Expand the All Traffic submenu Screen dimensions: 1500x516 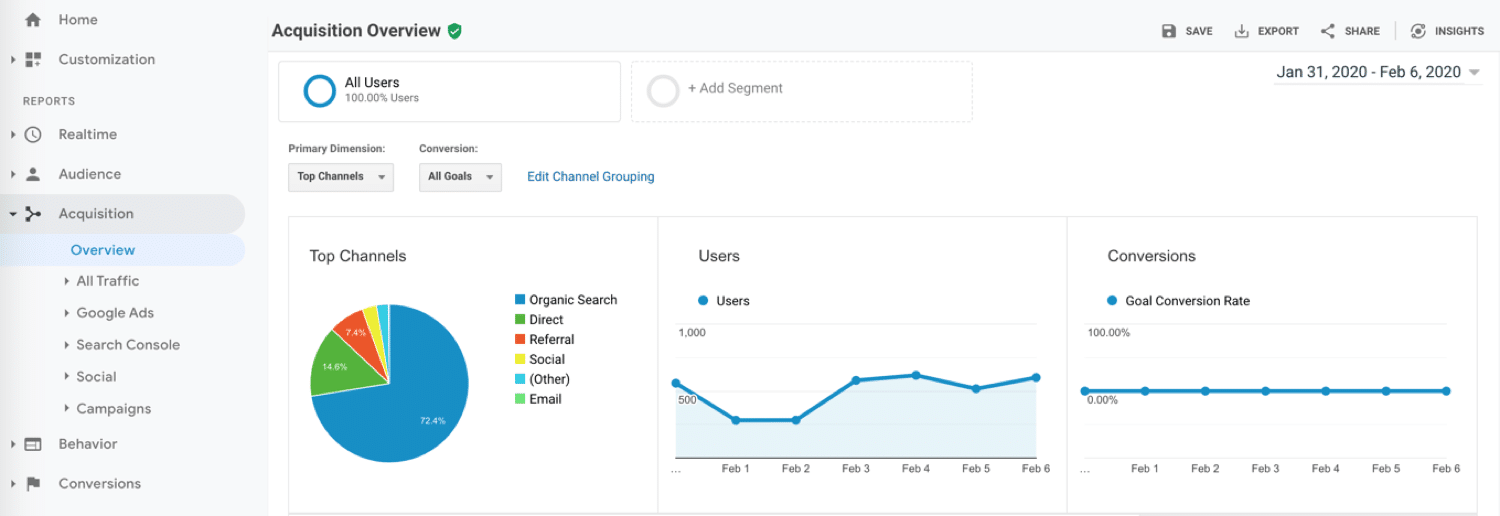[107, 281]
